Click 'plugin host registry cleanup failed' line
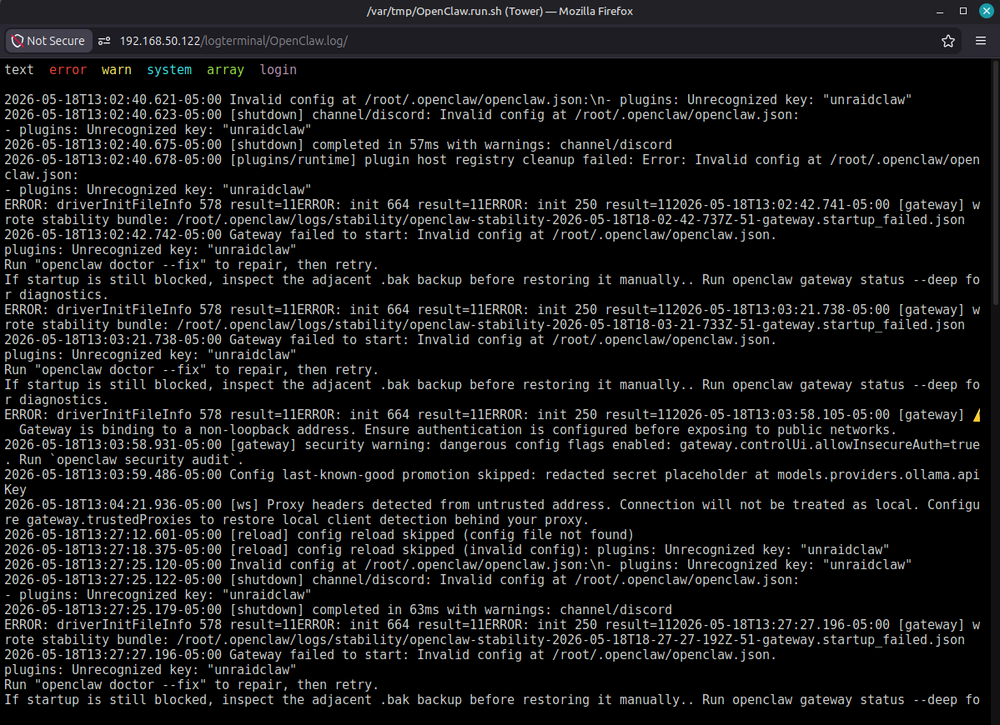Screen dimensions: 1000x725 (x=492, y=160)
